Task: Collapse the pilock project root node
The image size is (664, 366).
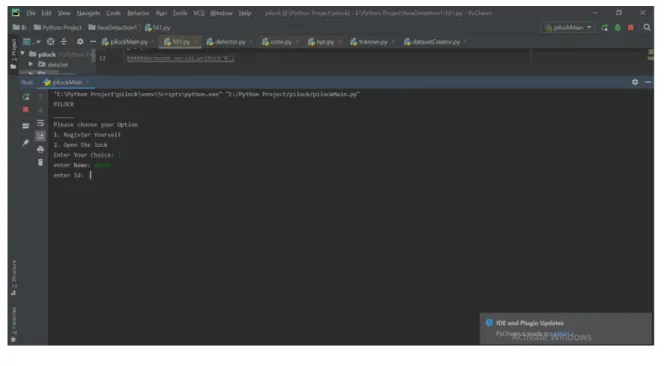Action: coord(22,54)
